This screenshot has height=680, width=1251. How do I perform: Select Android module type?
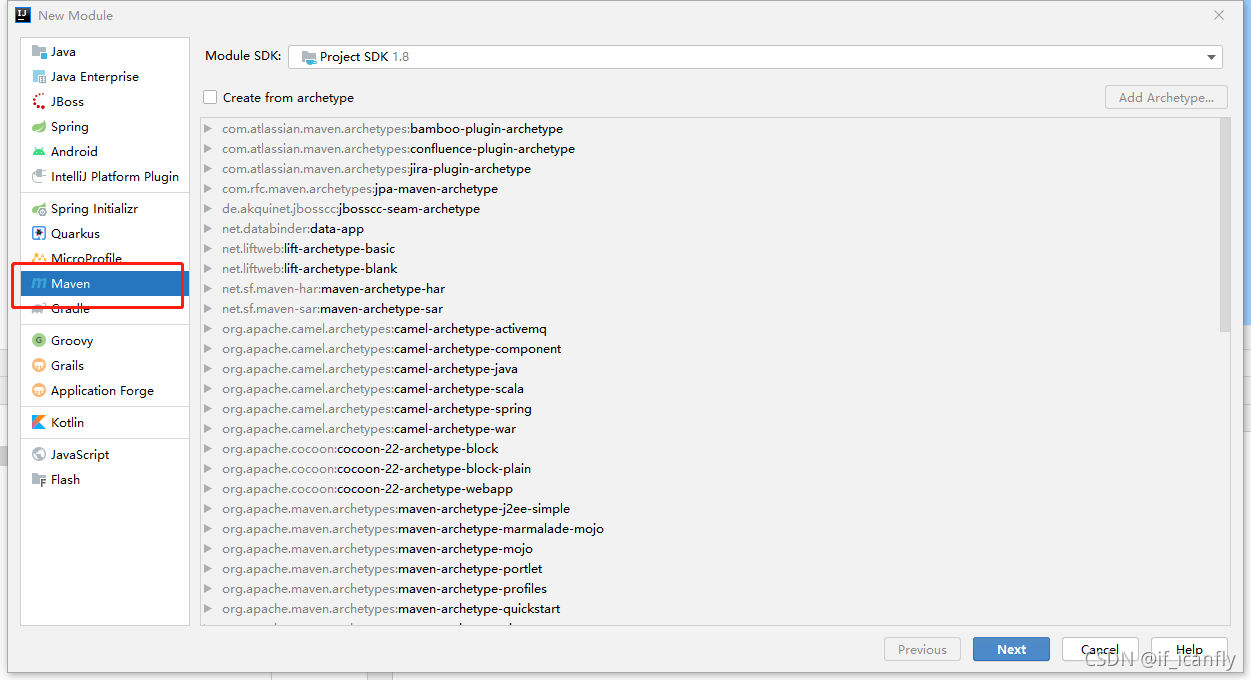[x=105, y=152]
